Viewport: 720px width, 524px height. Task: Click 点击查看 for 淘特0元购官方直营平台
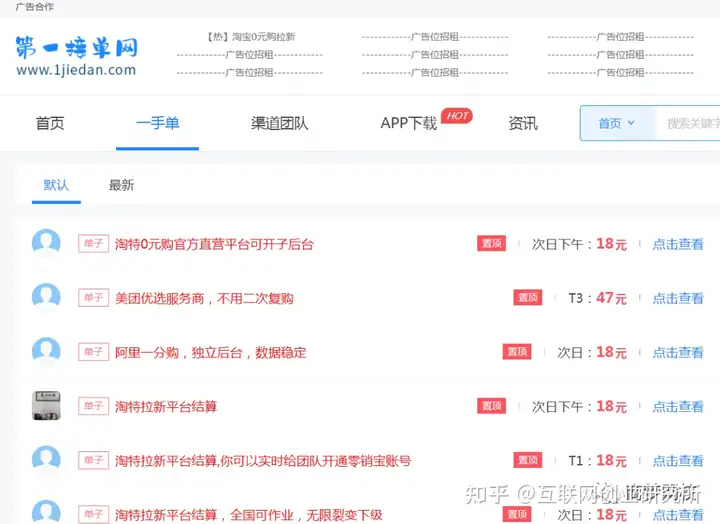pyautogui.click(x=678, y=244)
